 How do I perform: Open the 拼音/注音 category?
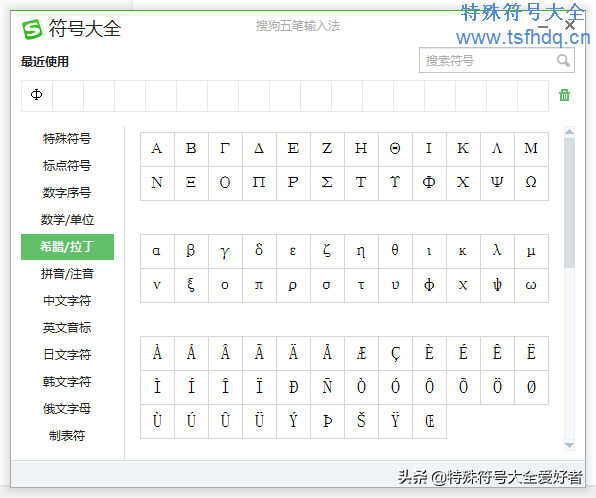(67, 274)
